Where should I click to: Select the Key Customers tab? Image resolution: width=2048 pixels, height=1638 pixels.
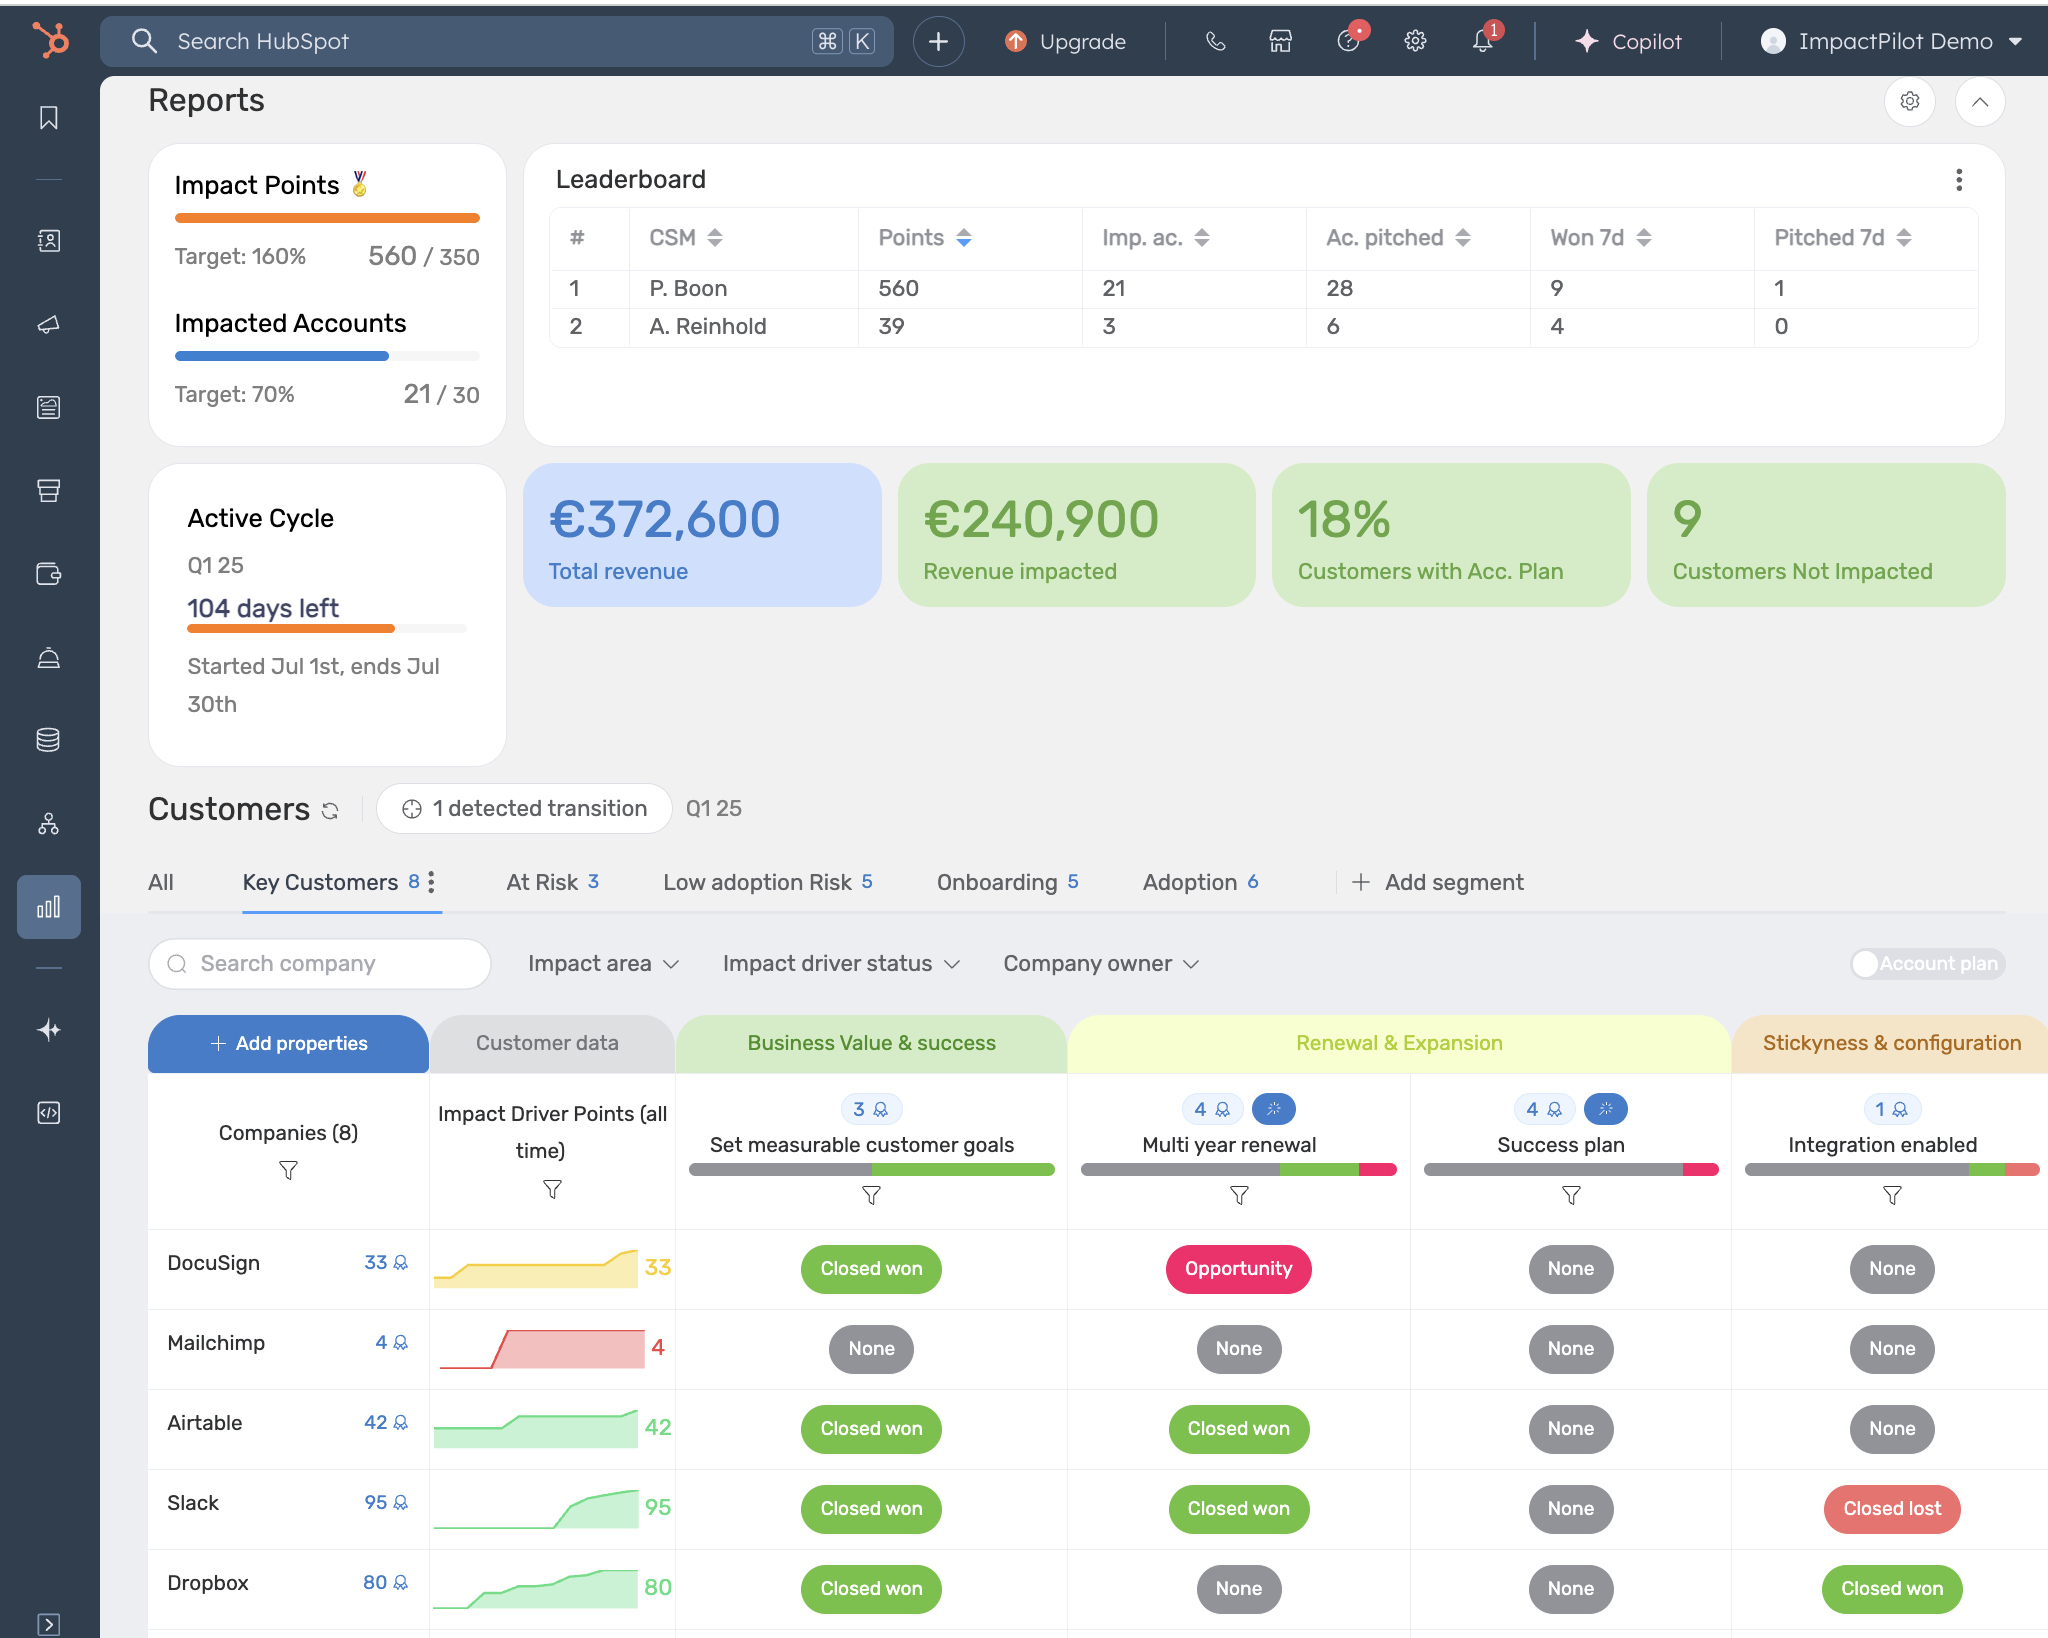point(330,882)
